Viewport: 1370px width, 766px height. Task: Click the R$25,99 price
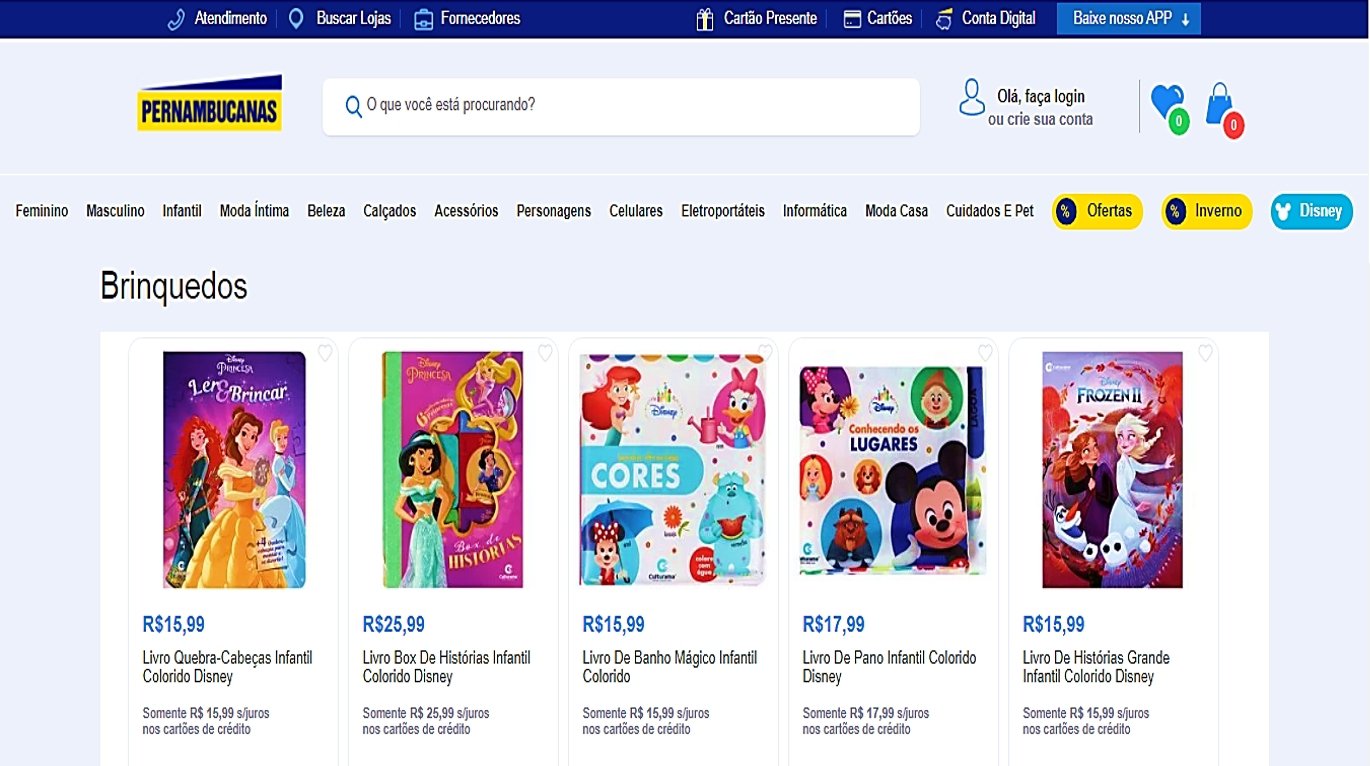(394, 625)
